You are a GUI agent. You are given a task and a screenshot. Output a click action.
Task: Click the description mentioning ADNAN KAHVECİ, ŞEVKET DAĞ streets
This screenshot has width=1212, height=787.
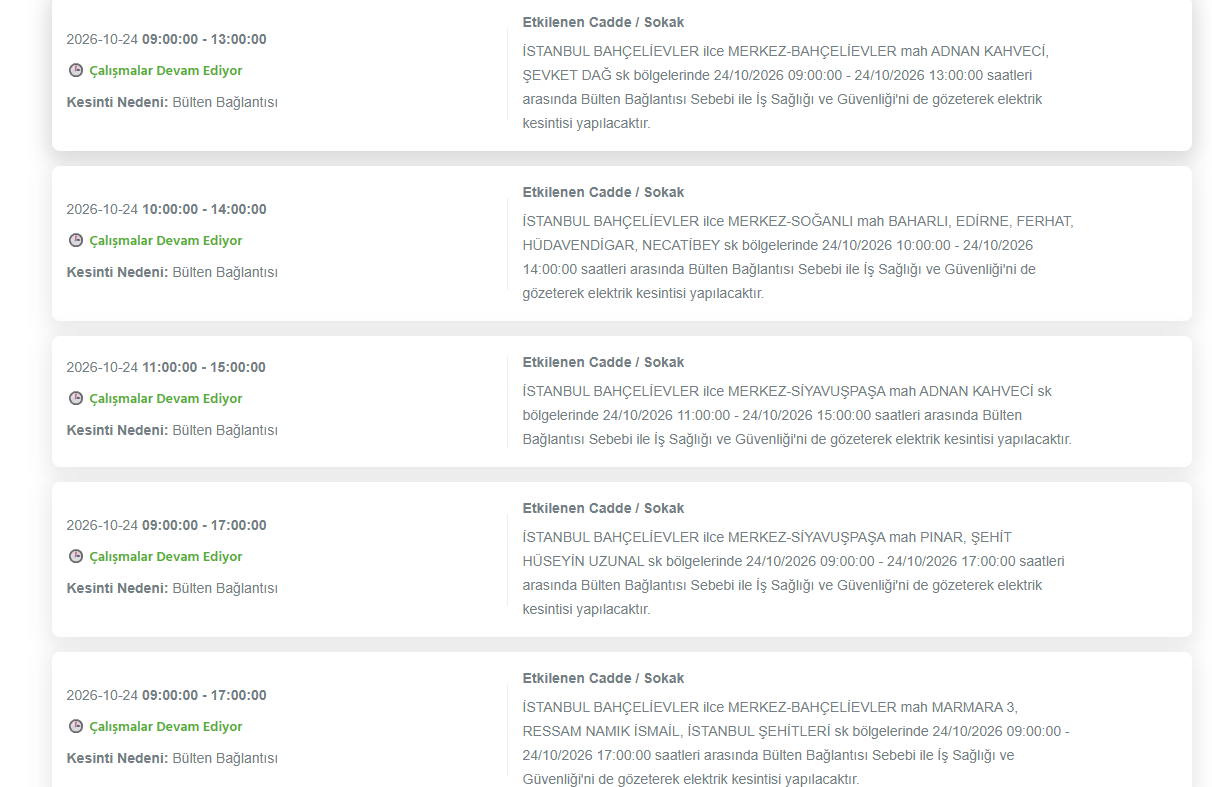tap(785, 87)
